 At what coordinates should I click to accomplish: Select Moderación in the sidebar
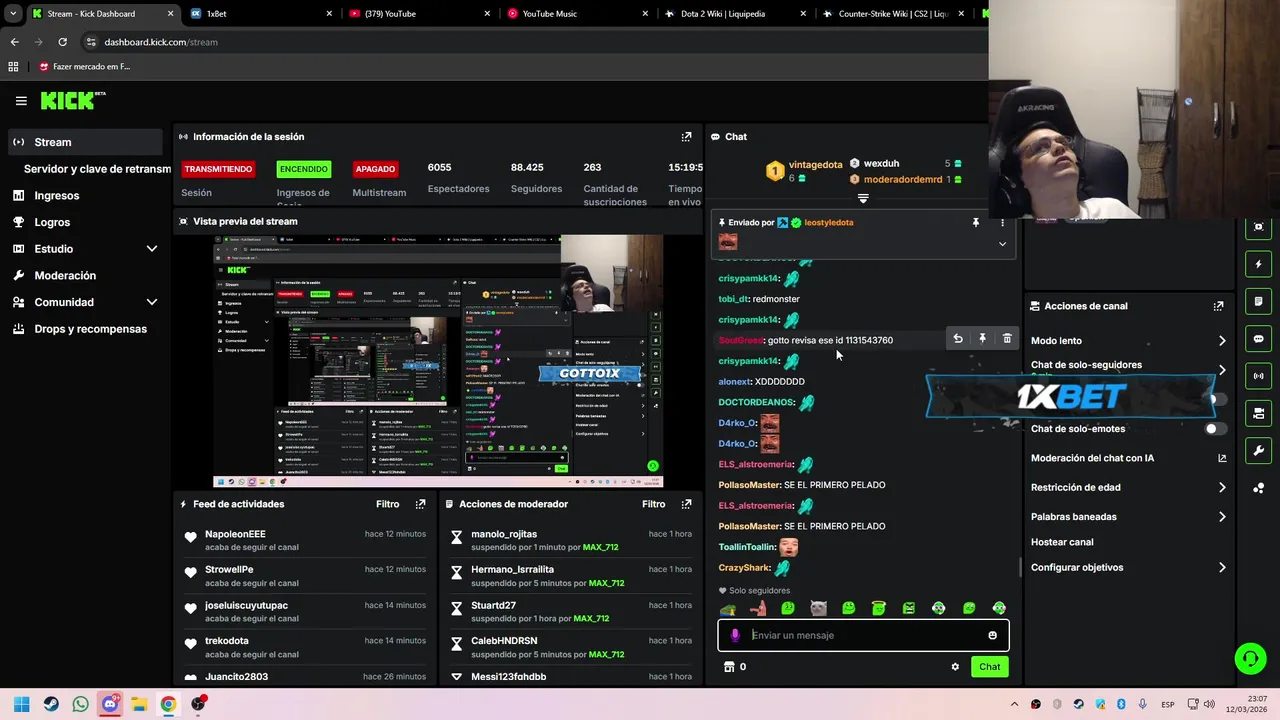click(65, 276)
